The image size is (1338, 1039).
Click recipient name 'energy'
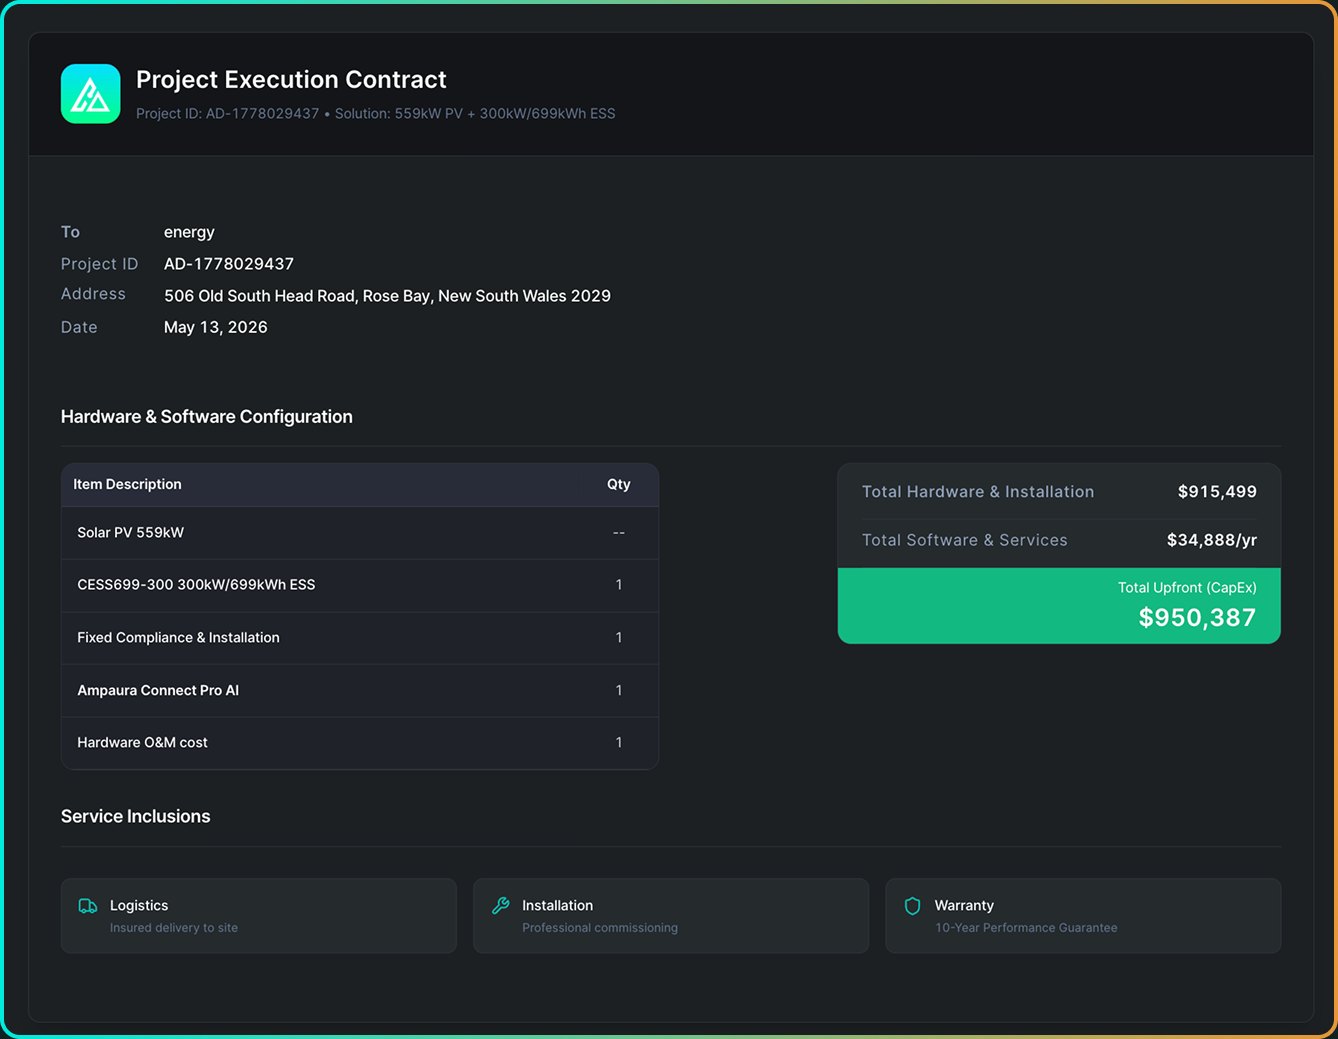189,232
